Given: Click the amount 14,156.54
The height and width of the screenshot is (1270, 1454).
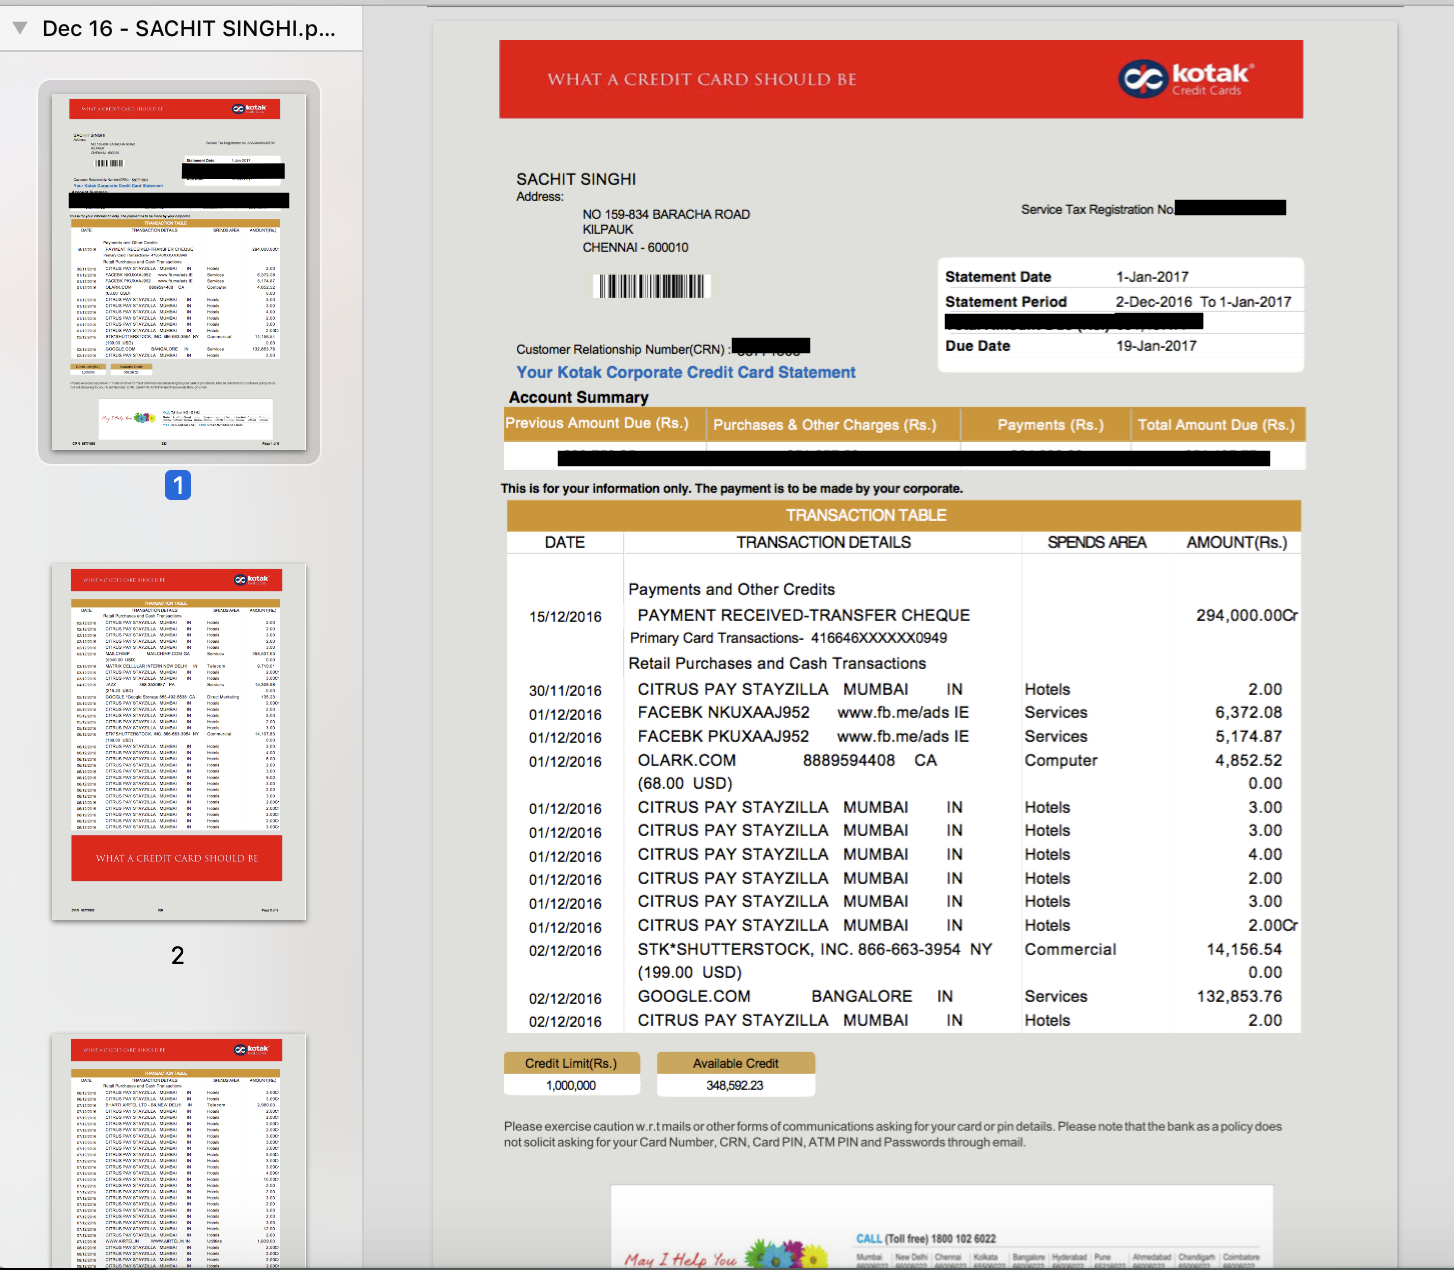Looking at the screenshot, I should tap(1244, 950).
